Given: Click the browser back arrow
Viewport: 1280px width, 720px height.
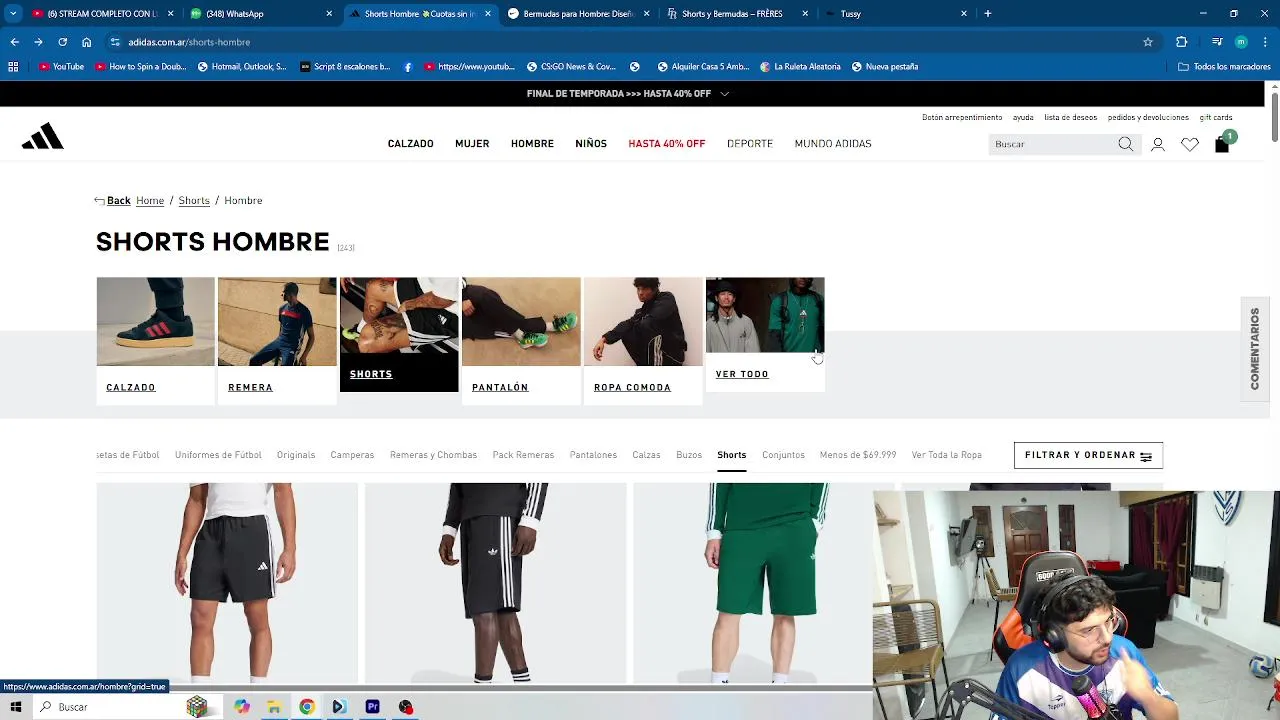Looking at the screenshot, I should point(14,42).
